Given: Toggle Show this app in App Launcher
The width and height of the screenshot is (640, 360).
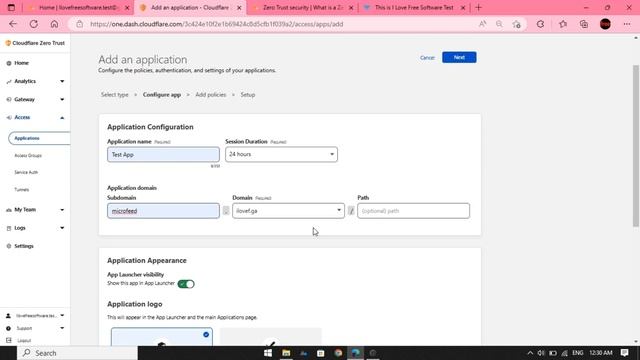Looking at the screenshot, I should [x=186, y=284].
